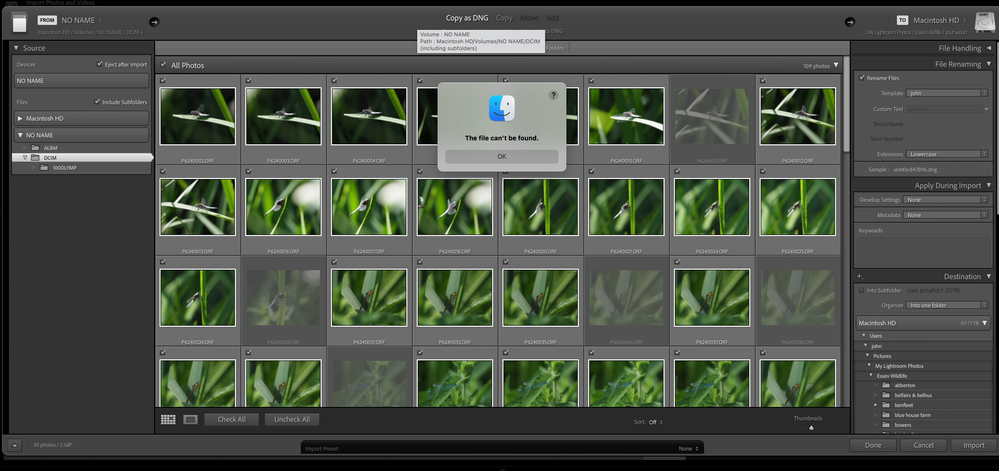Open the Metadata dropdown set to None
This screenshot has height=471, width=999.
coord(945,215)
